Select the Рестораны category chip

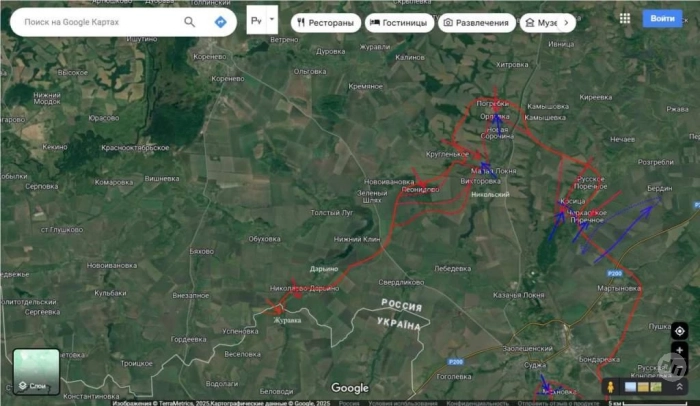coord(326,23)
